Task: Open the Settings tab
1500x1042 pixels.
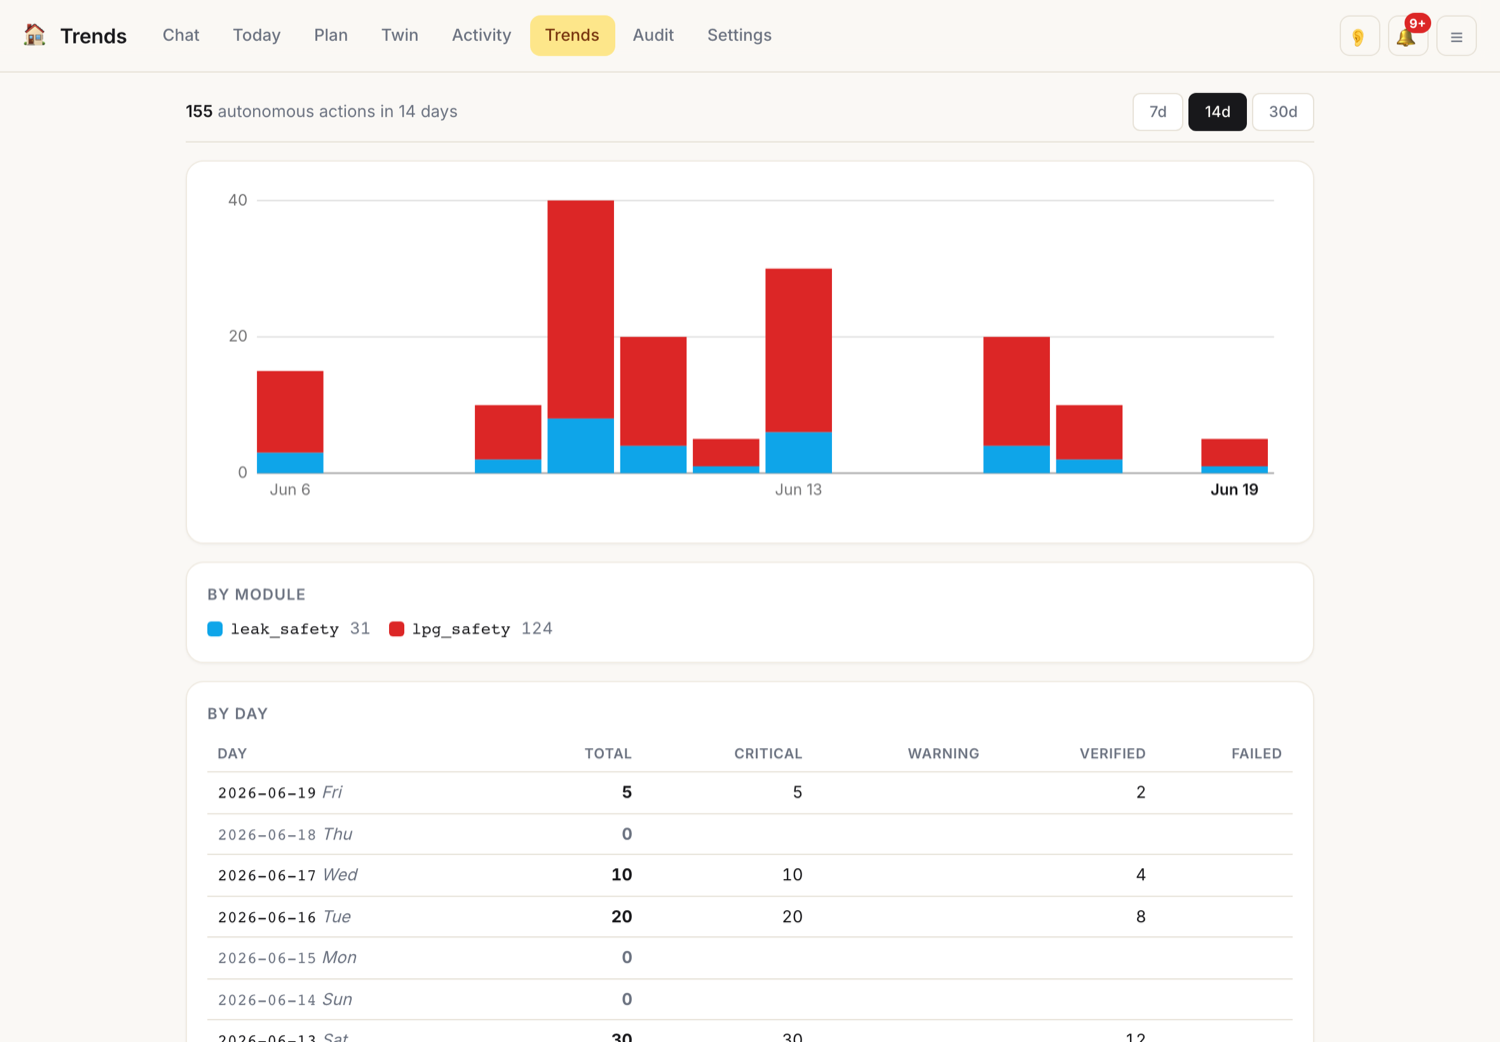Action: [x=739, y=35]
